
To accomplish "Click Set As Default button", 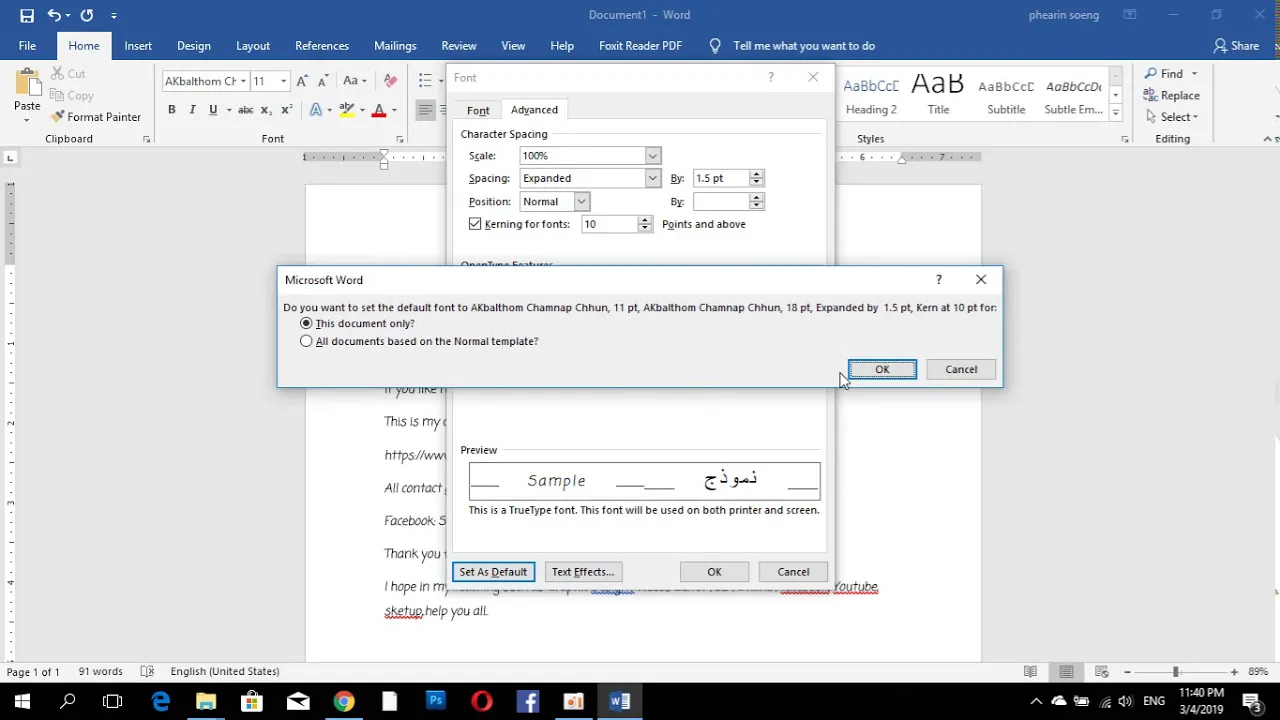I will tap(493, 572).
